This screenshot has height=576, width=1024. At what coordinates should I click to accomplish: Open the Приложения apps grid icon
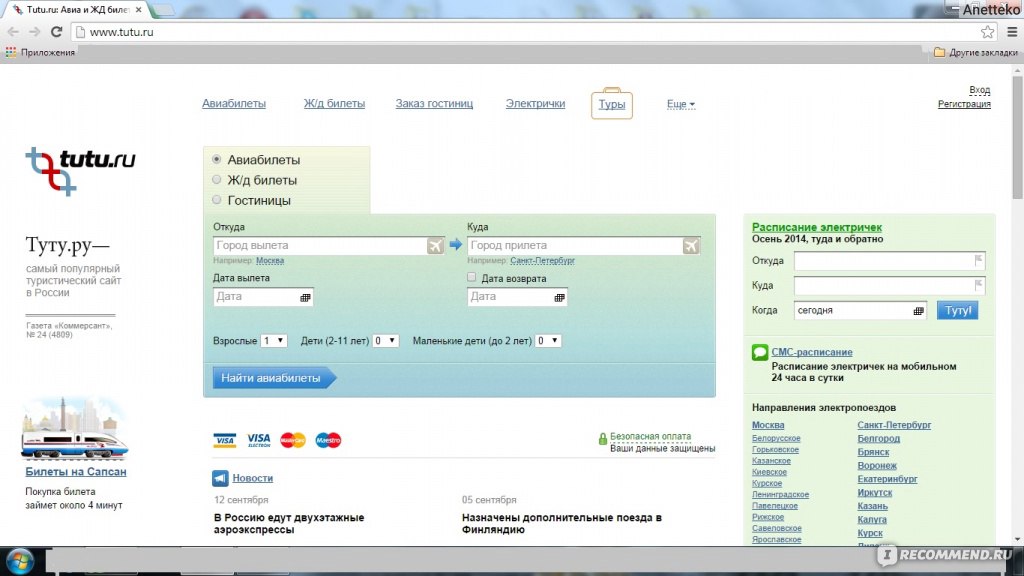10,52
